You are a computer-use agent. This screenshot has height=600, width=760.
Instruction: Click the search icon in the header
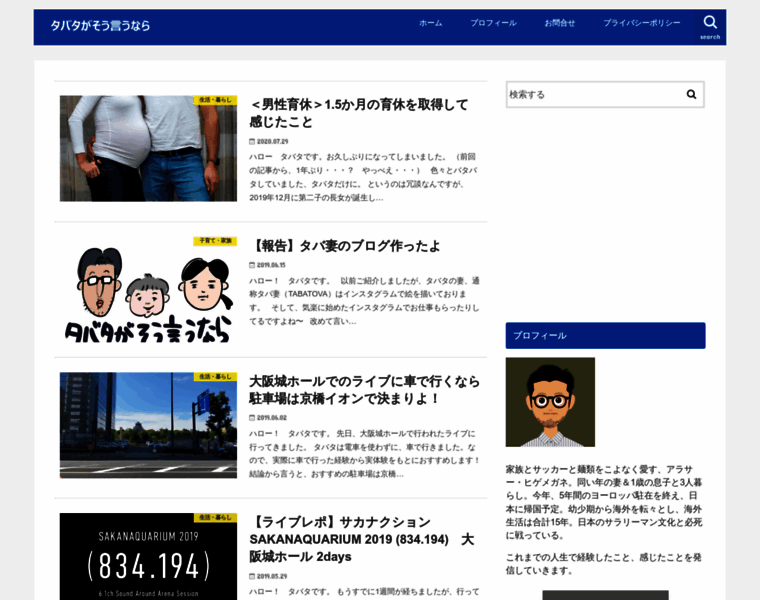pos(710,26)
